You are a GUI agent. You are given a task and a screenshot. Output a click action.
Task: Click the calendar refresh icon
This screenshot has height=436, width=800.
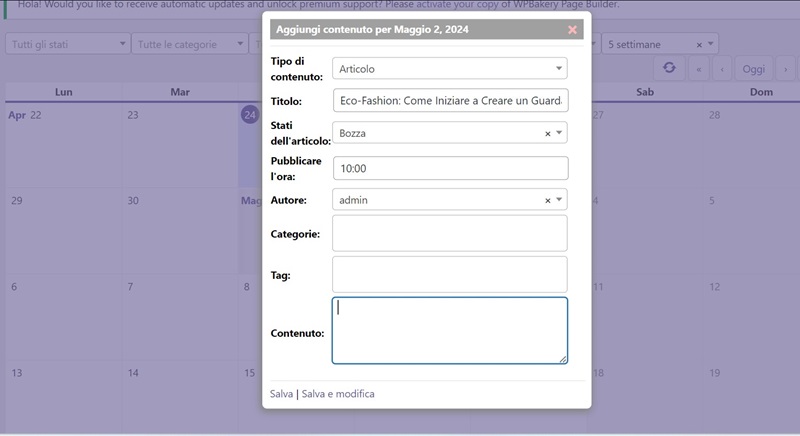click(x=669, y=68)
